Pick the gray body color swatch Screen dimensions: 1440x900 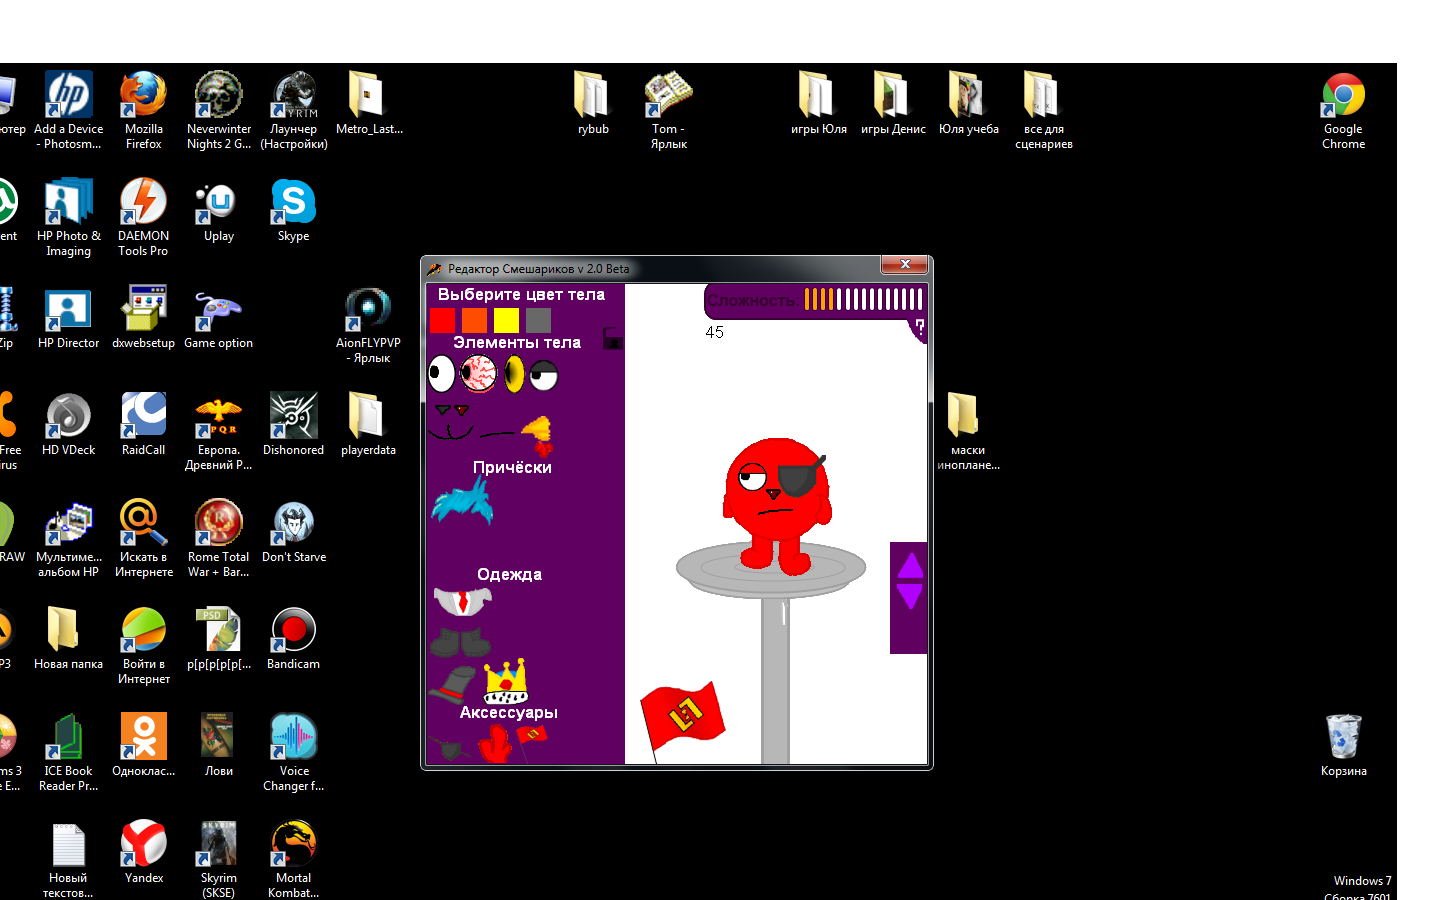[538, 320]
